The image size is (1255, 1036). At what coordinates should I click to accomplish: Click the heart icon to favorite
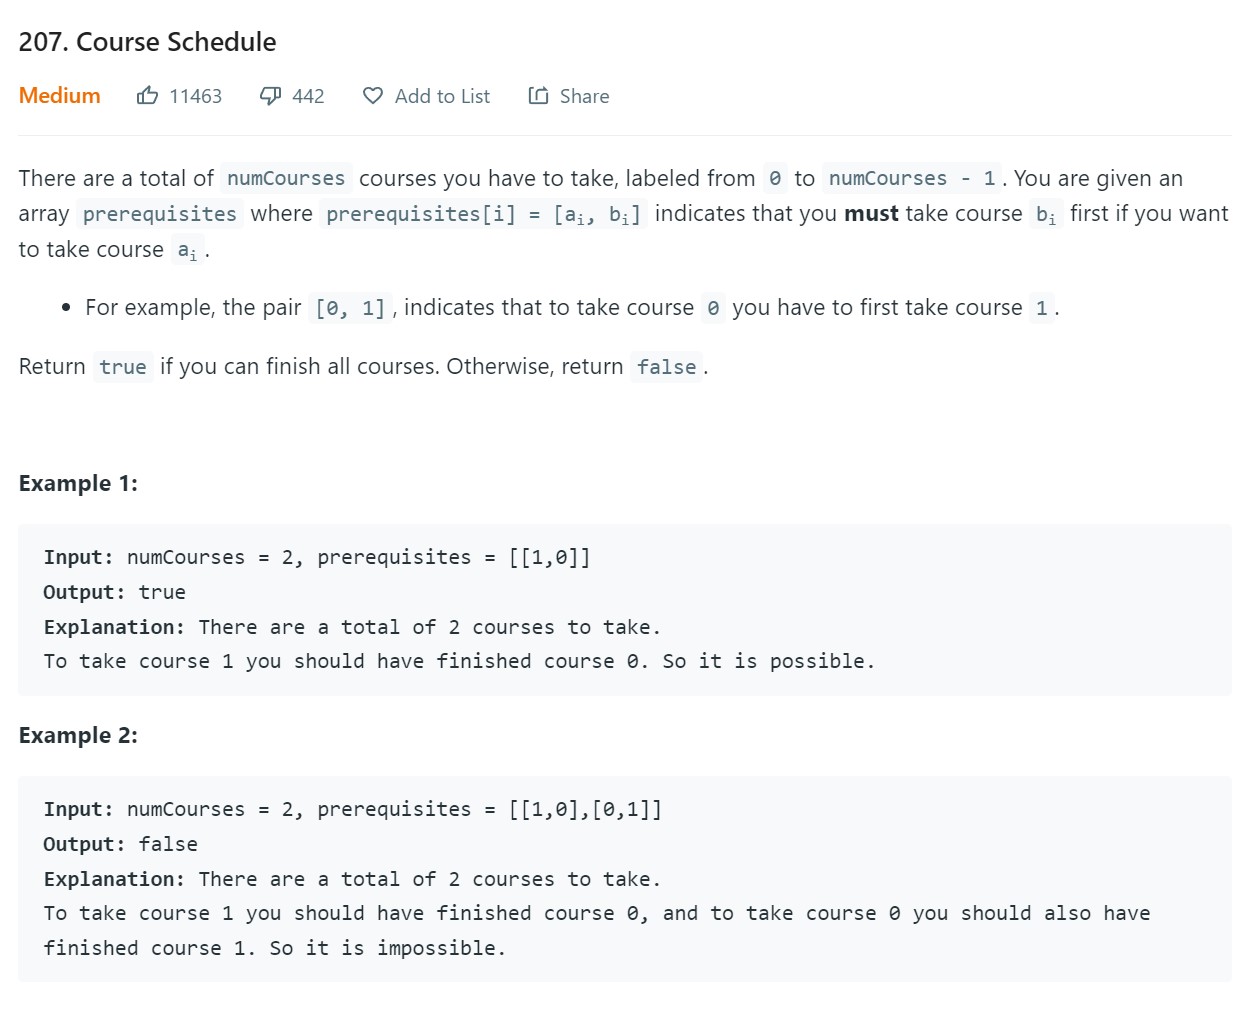point(373,96)
